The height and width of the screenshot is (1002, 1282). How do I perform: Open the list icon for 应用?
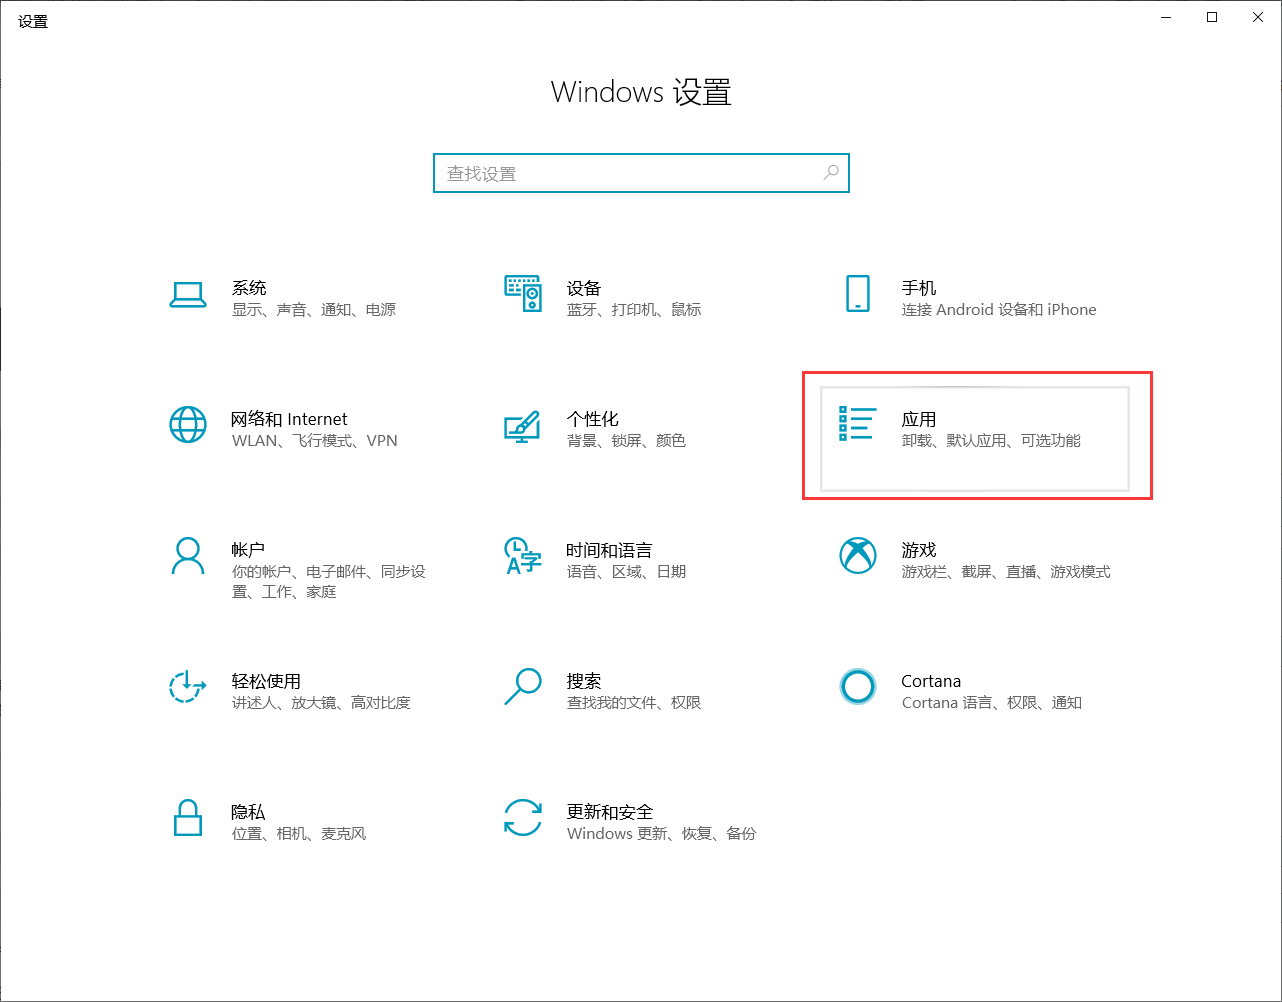pos(857,424)
